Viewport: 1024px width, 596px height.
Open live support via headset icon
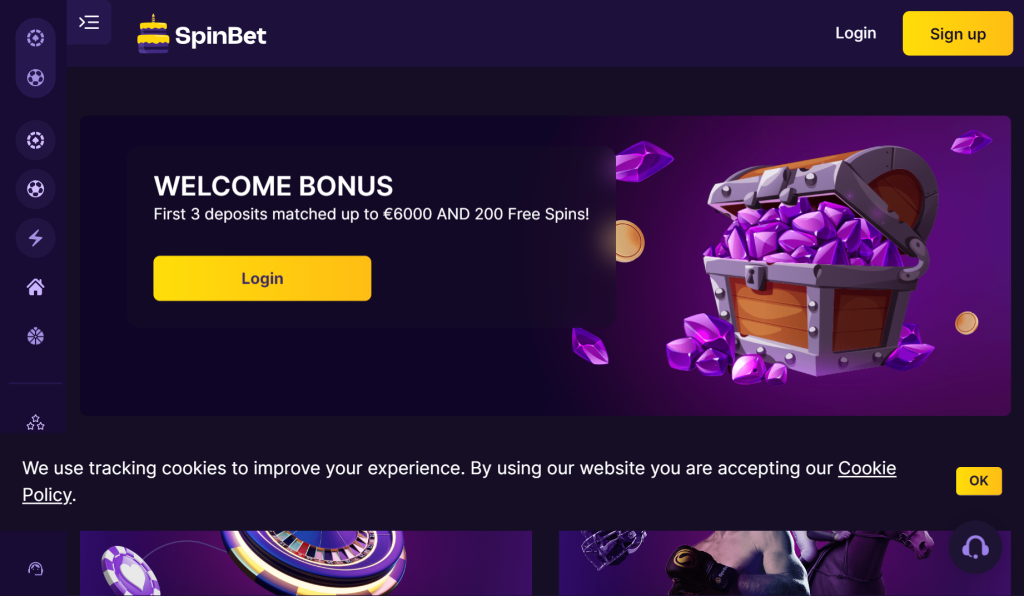[975, 547]
